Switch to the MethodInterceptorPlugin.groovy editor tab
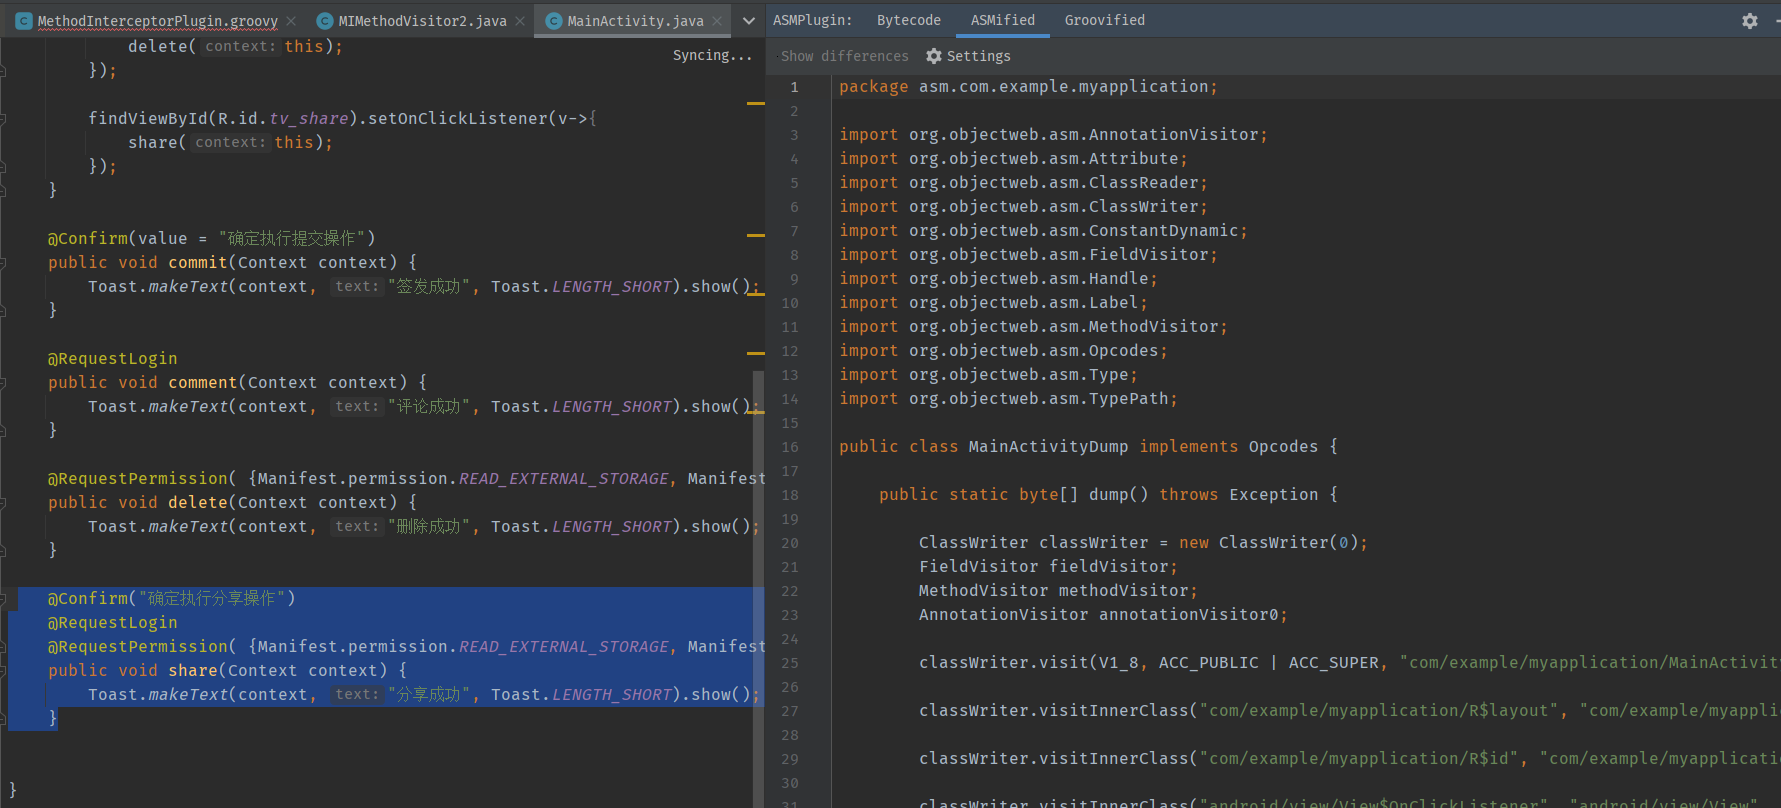Image resolution: width=1781 pixels, height=808 pixels. point(158,21)
